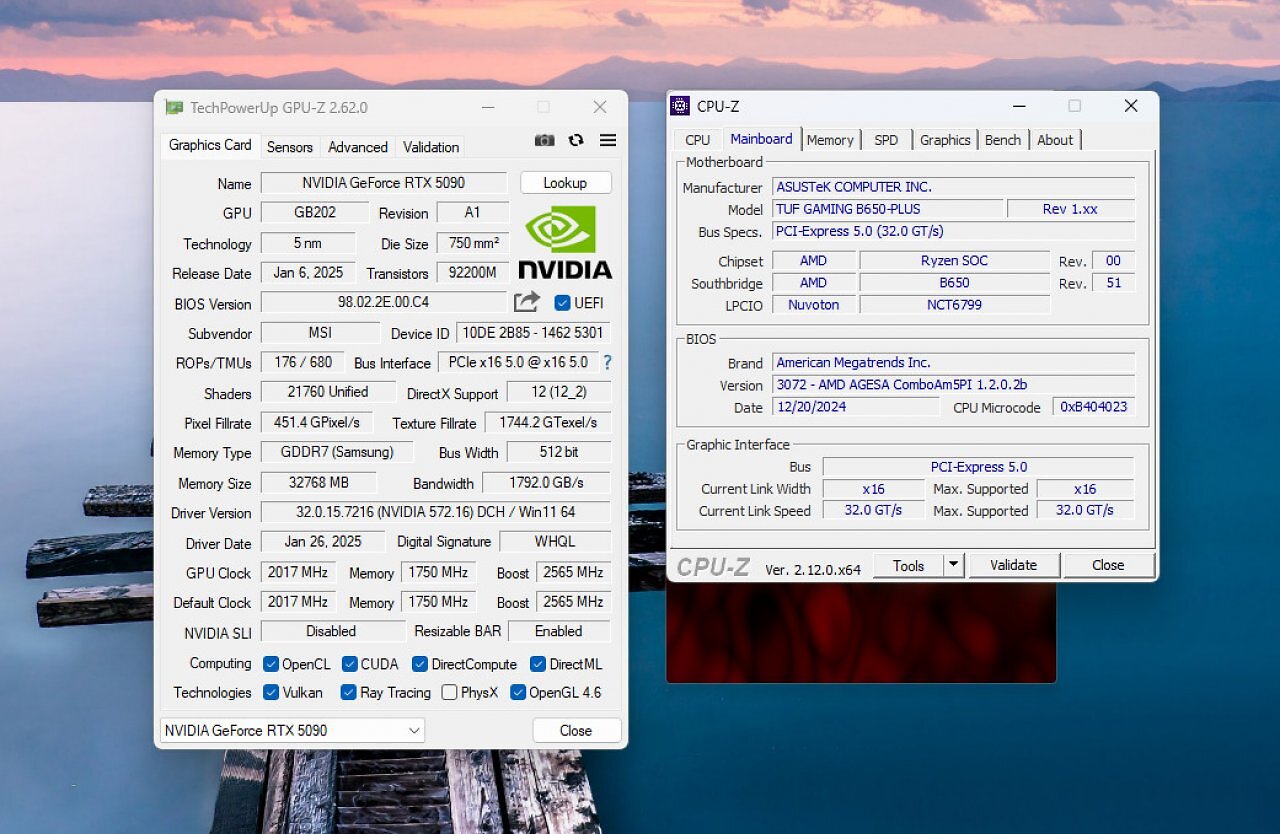The width and height of the screenshot is (1280, 834).
Task: Click the Bandwidth value 1792.0 GB/s
Action: (546, 483)
